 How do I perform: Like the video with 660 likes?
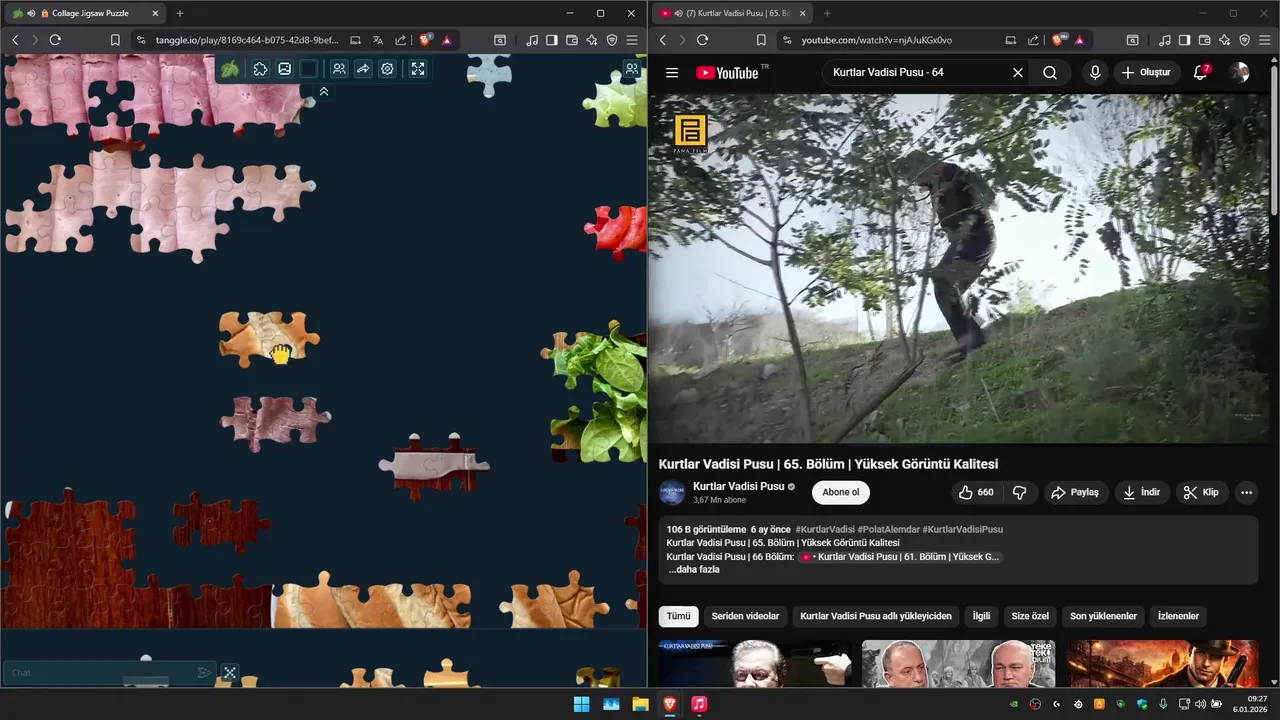(976, 492)
